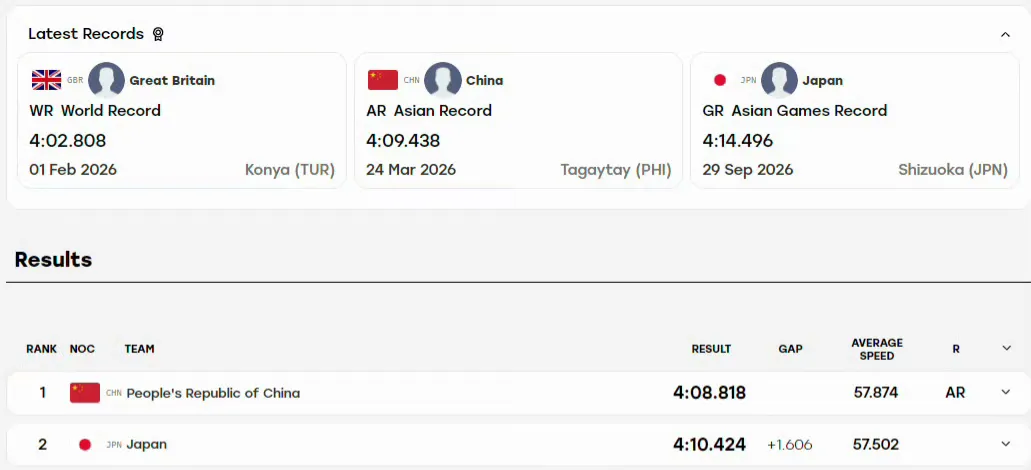
Task: Click the Great Britain athlete avatar
Action: pyautogui.click(x=107, y=80)
